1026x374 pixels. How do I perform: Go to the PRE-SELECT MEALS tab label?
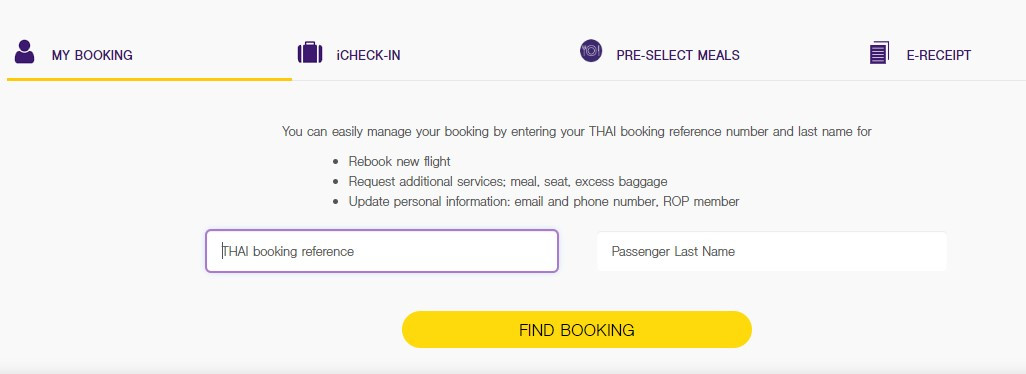pos(678,56)
